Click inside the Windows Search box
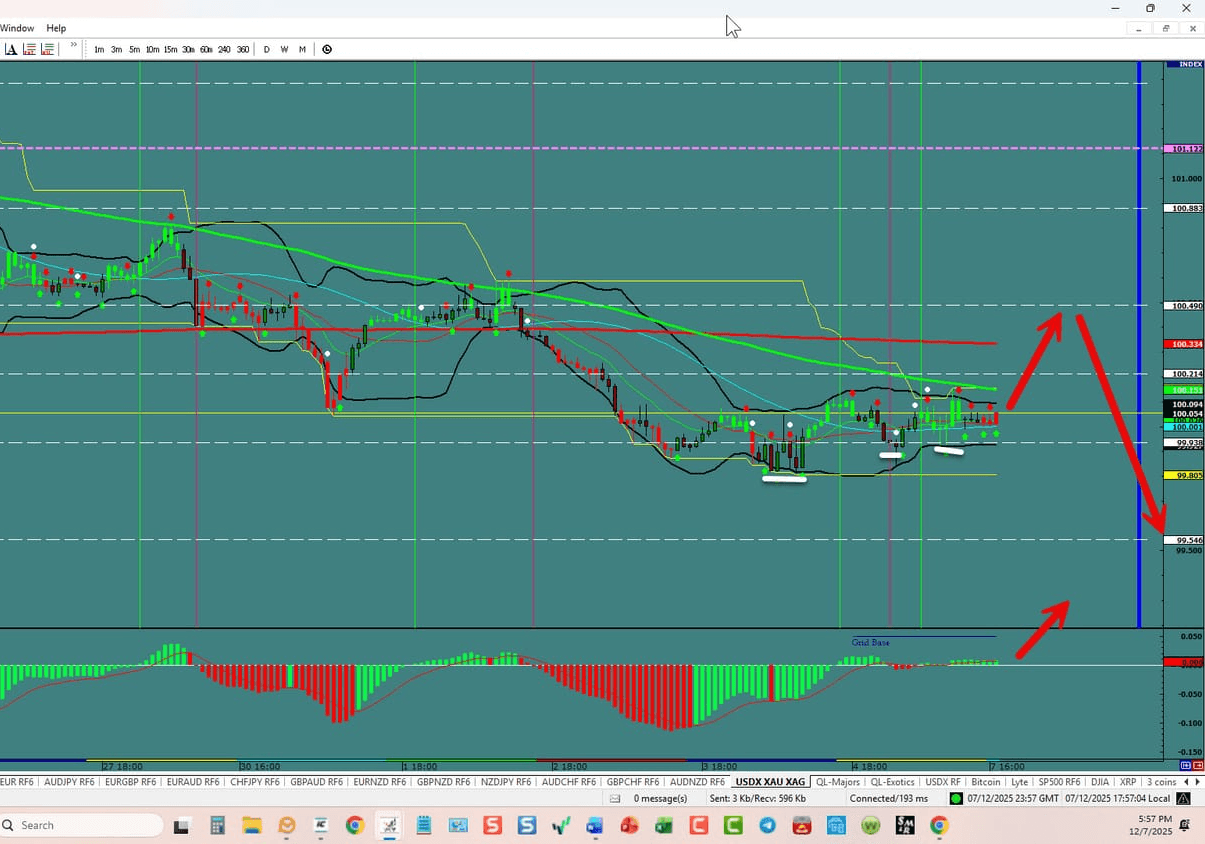Image resolution: width=1205 pixels, height=844 pixels. [80, 825]
